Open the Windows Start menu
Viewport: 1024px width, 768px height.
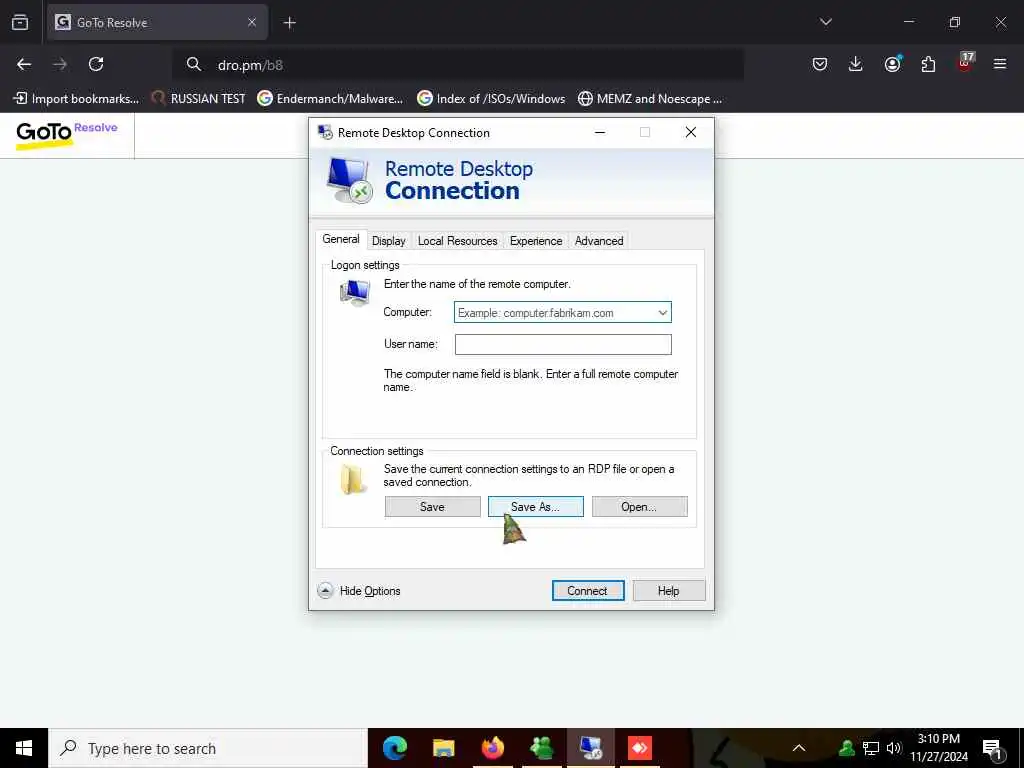pyautogui.click(x=24, y=748)
